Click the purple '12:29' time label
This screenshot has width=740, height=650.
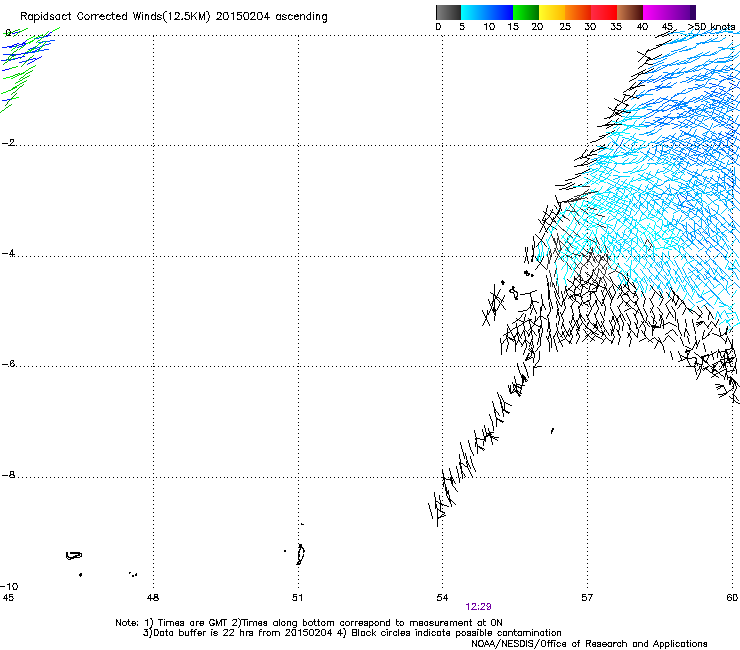pyautogui.click(x=478, y=607)
